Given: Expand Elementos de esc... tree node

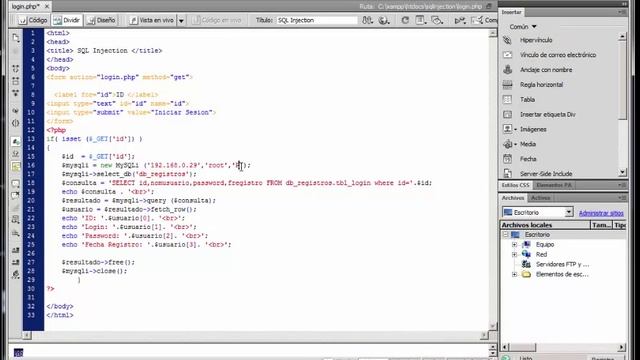Looking at the screenshot, I should click(x=514, y=274).
